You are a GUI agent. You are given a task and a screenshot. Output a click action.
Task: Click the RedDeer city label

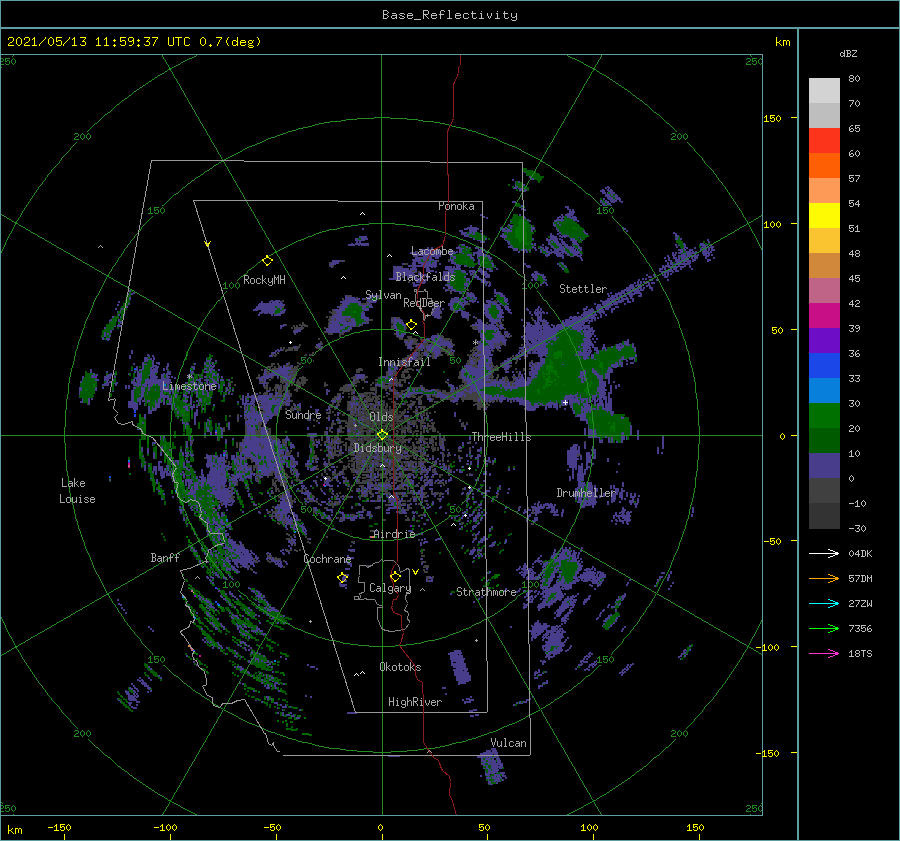(x=424, y=303)
